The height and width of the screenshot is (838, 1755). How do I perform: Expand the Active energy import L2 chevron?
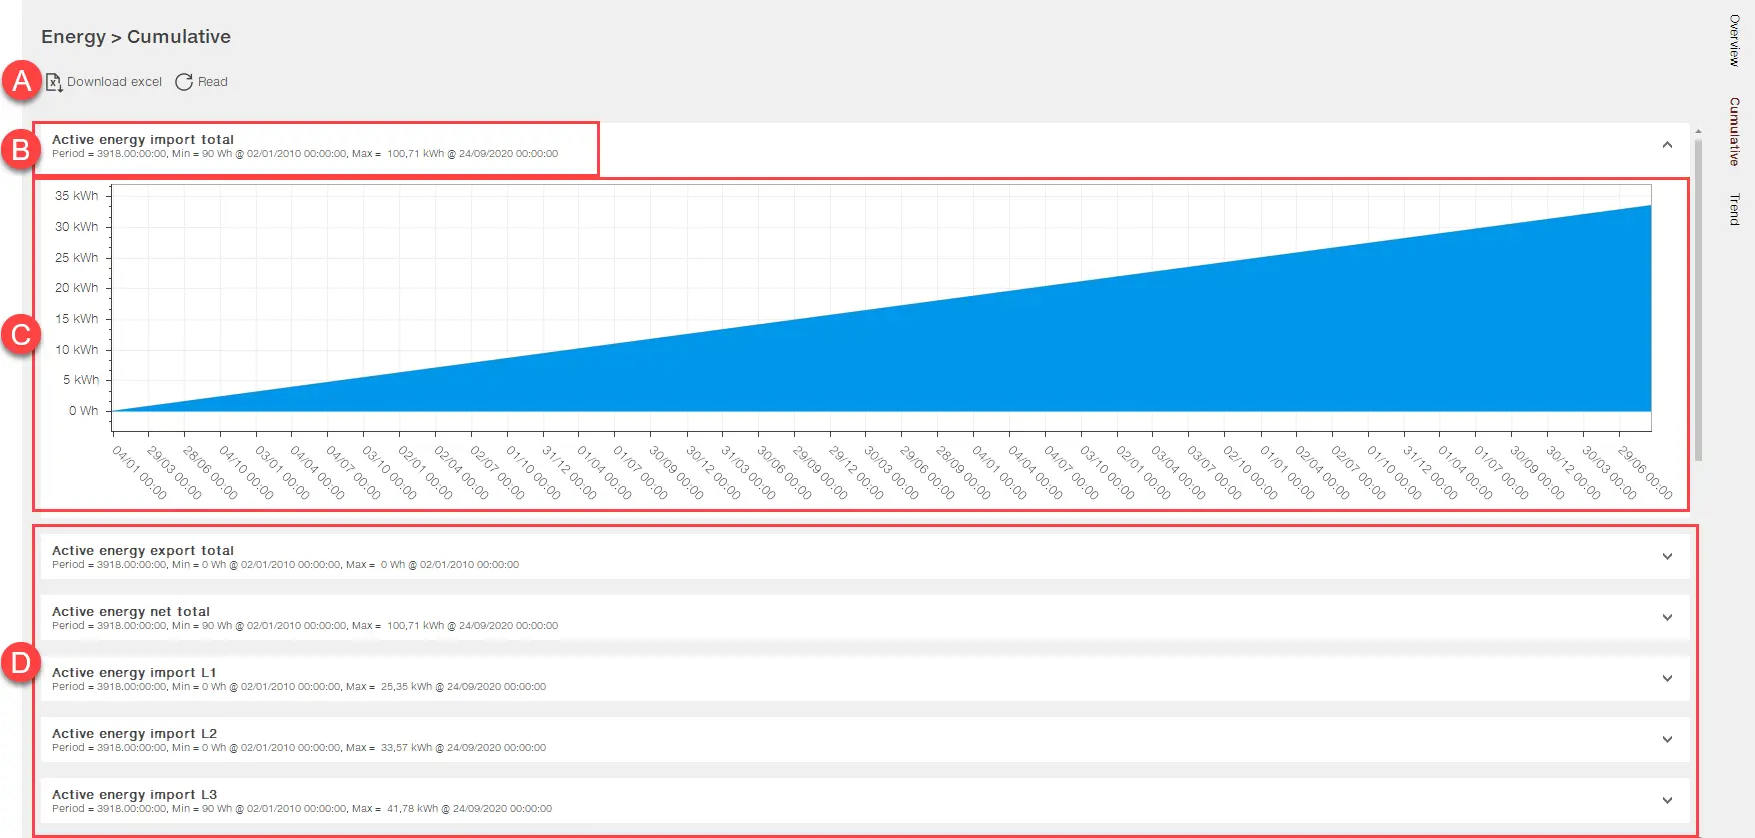(1667, 740)
